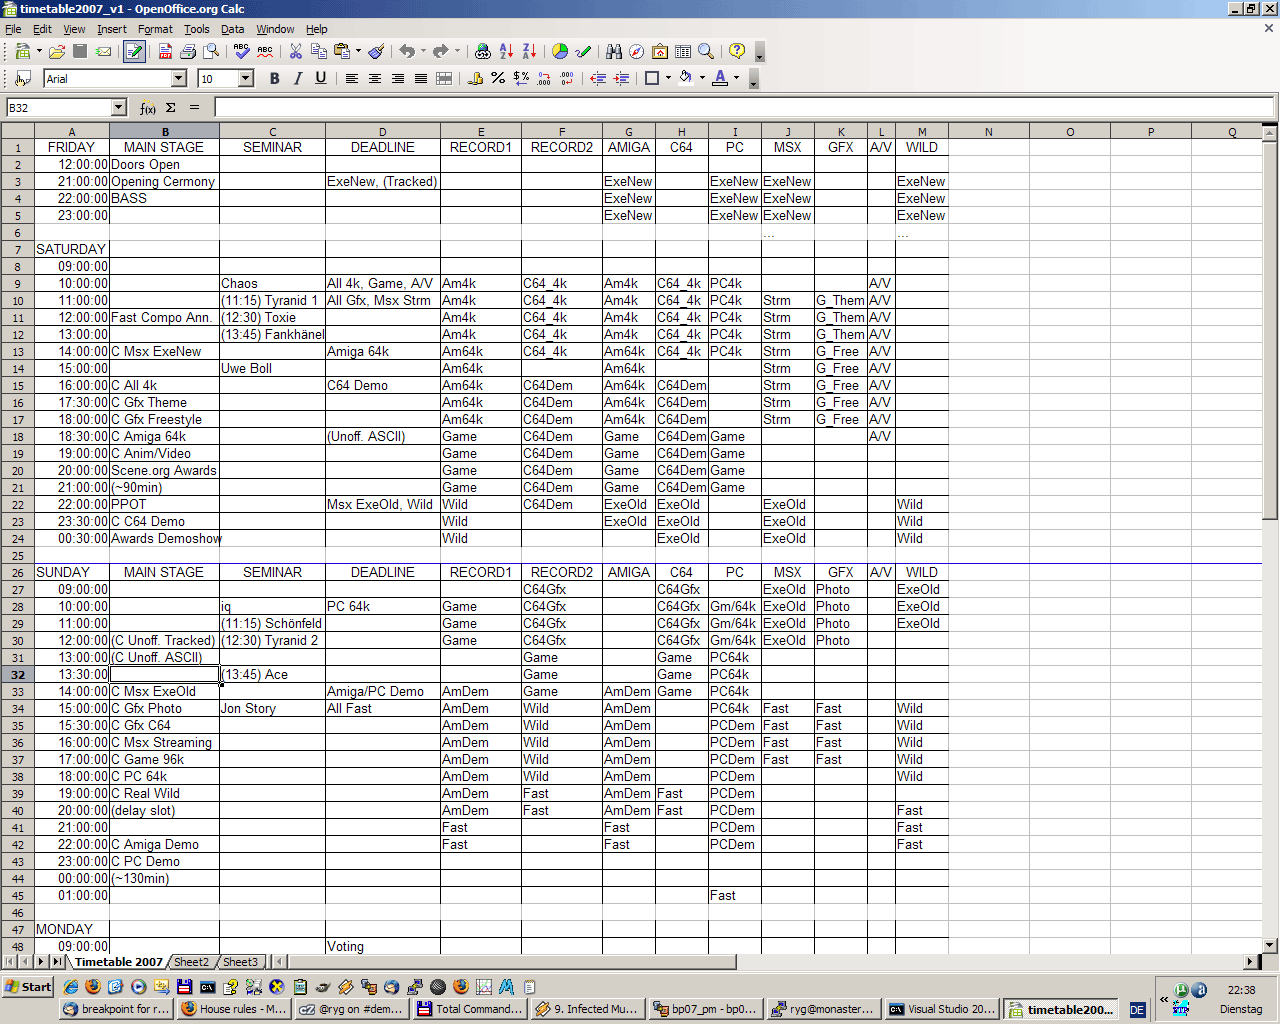Screen dimensions: 1280x1024
Task: Apply the Background Color bucket
Action: (685, 78)
